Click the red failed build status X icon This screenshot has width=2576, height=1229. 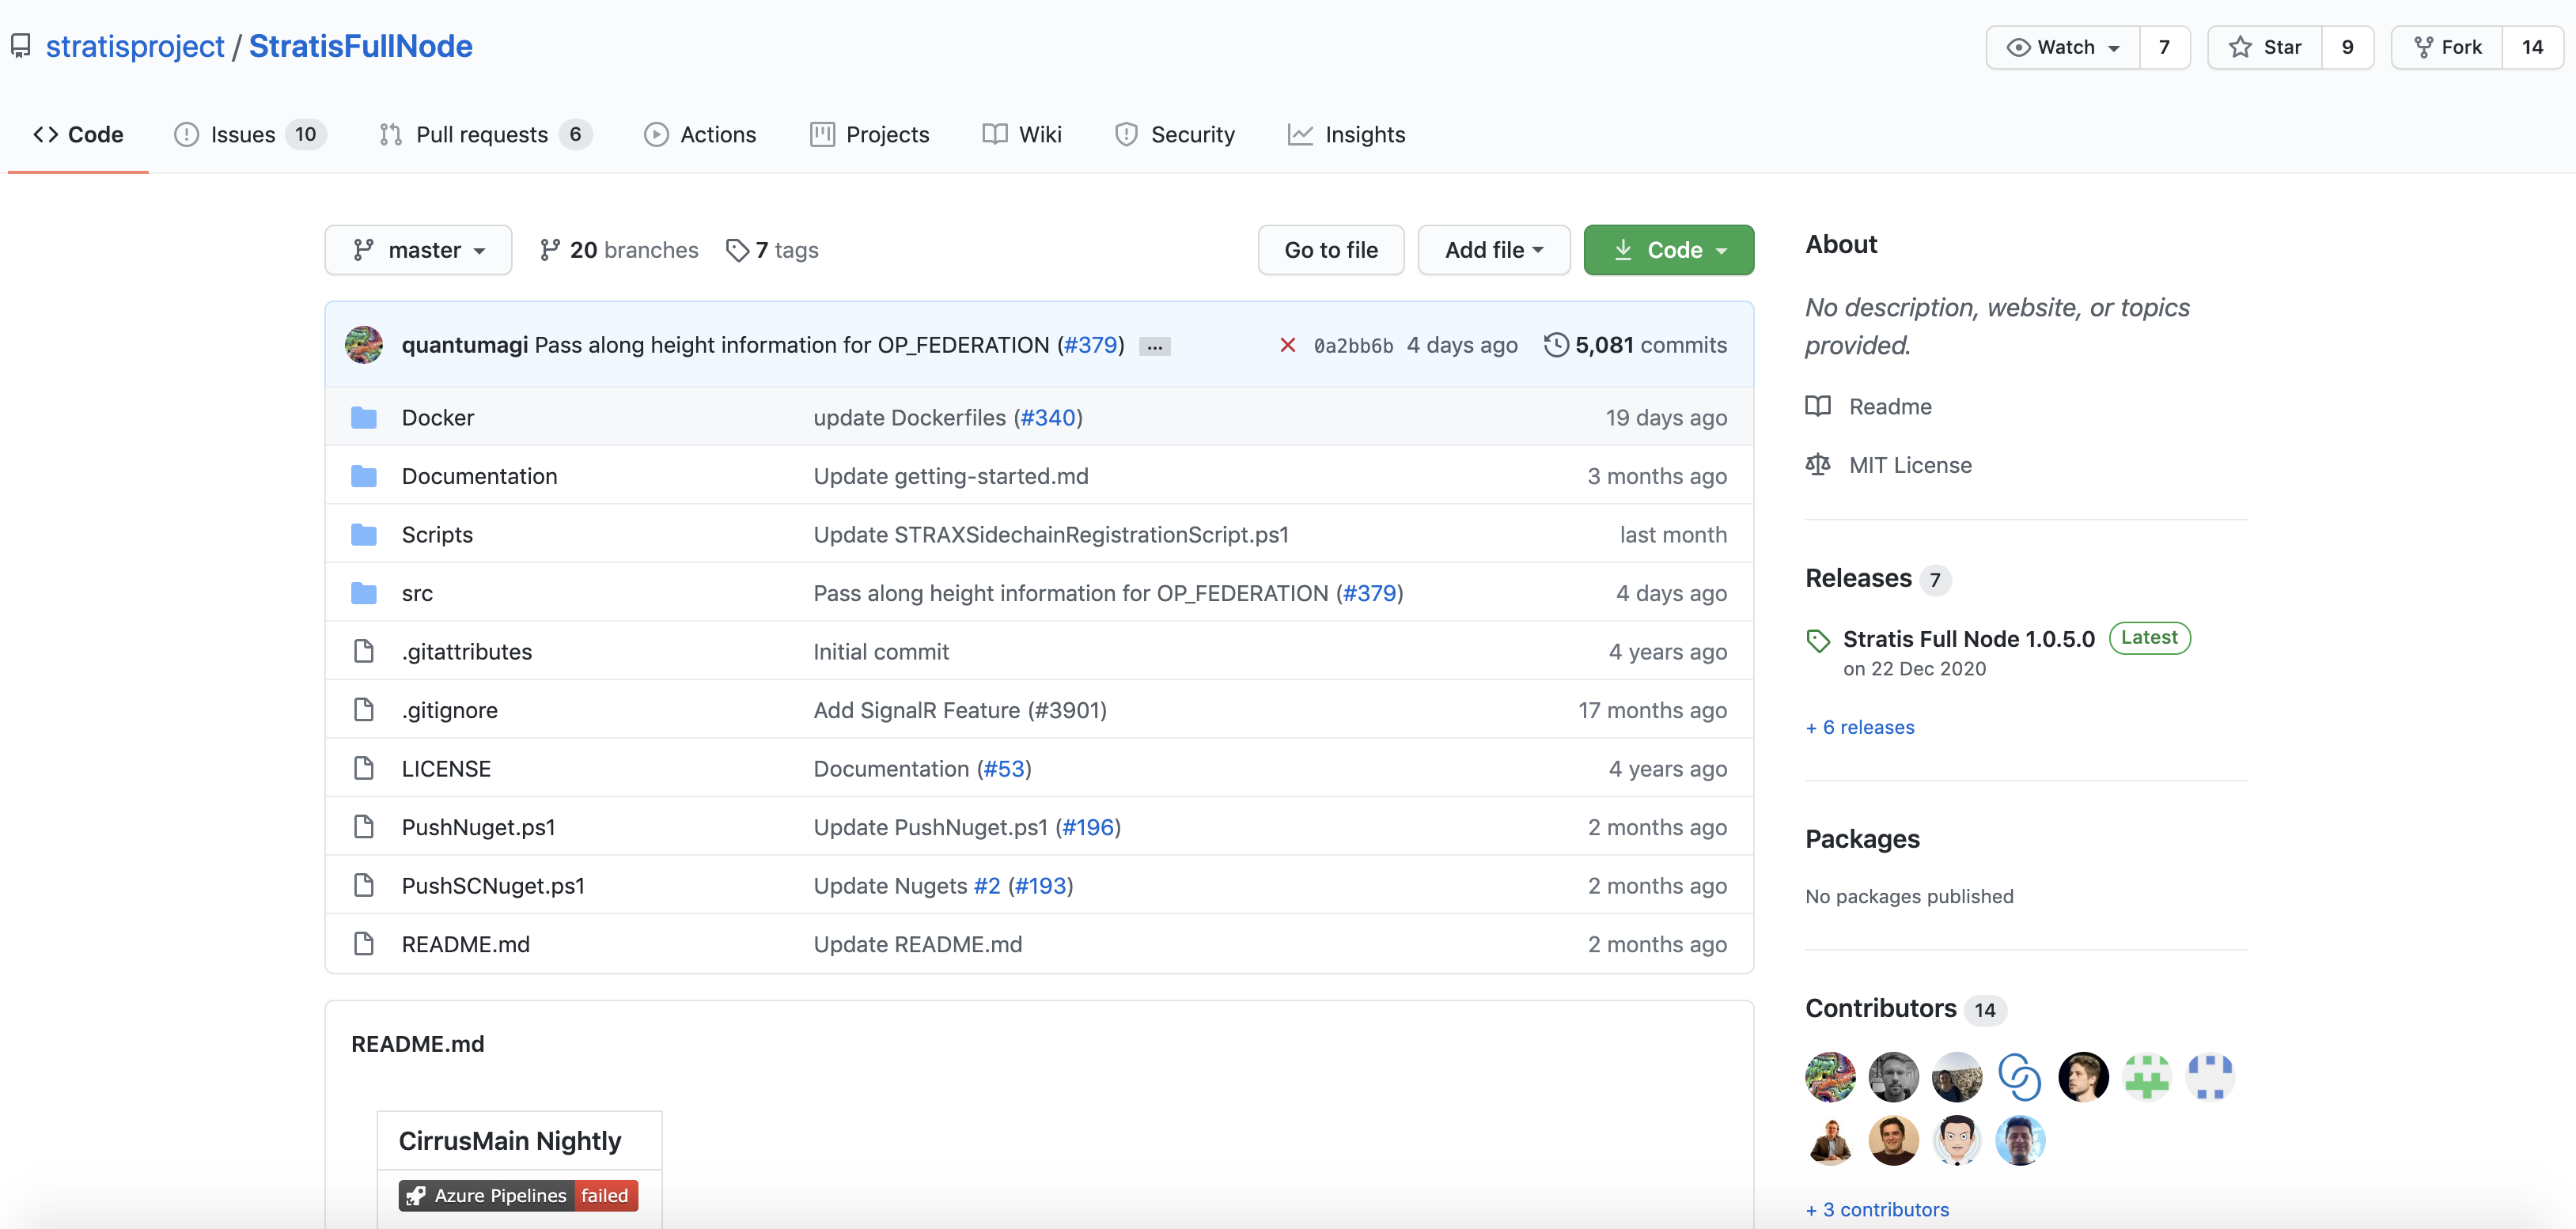click(1287, 345)
